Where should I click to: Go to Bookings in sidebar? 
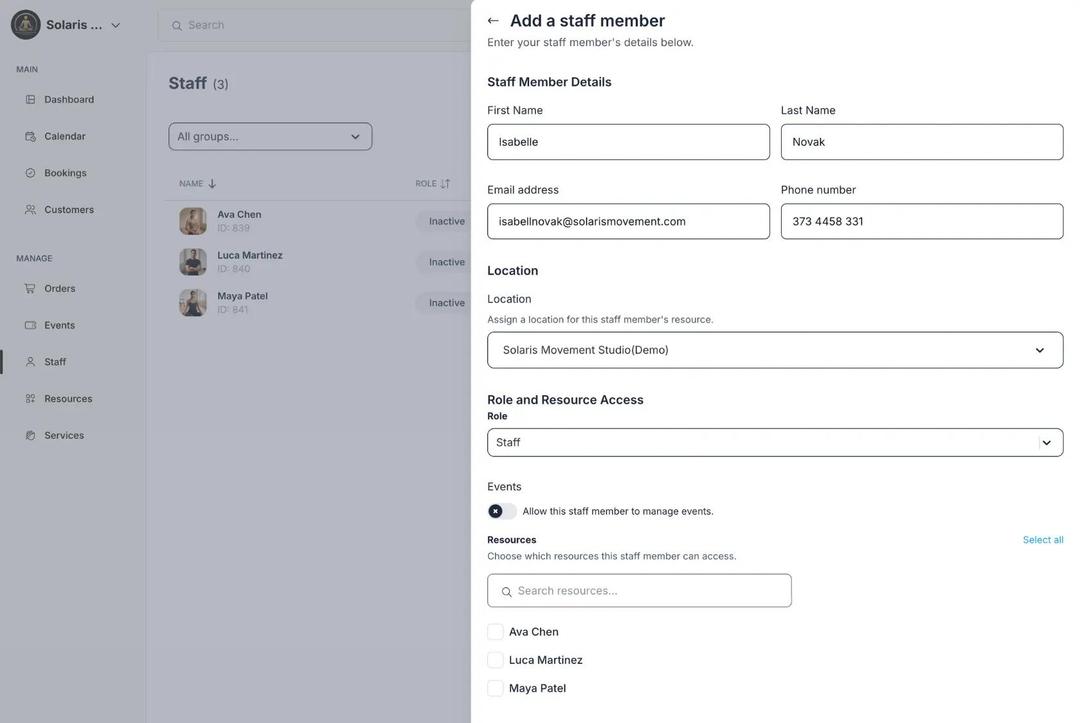pos(65,173)
